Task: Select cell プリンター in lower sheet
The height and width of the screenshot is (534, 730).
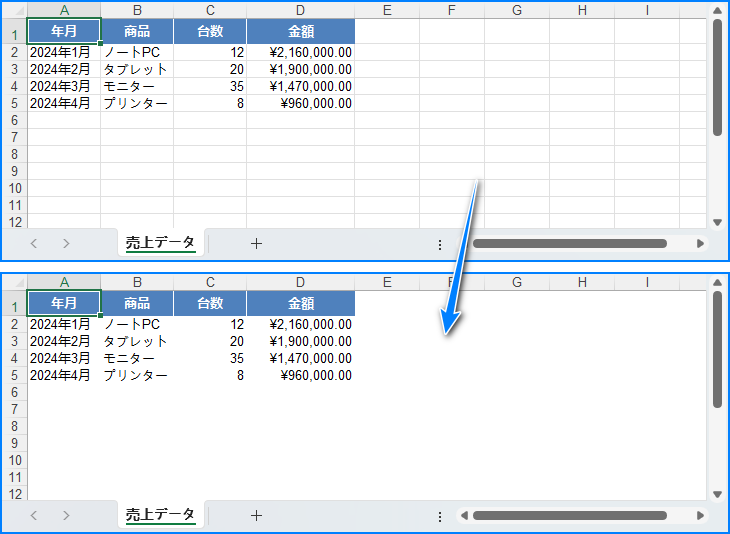Action: pos(137,375)
